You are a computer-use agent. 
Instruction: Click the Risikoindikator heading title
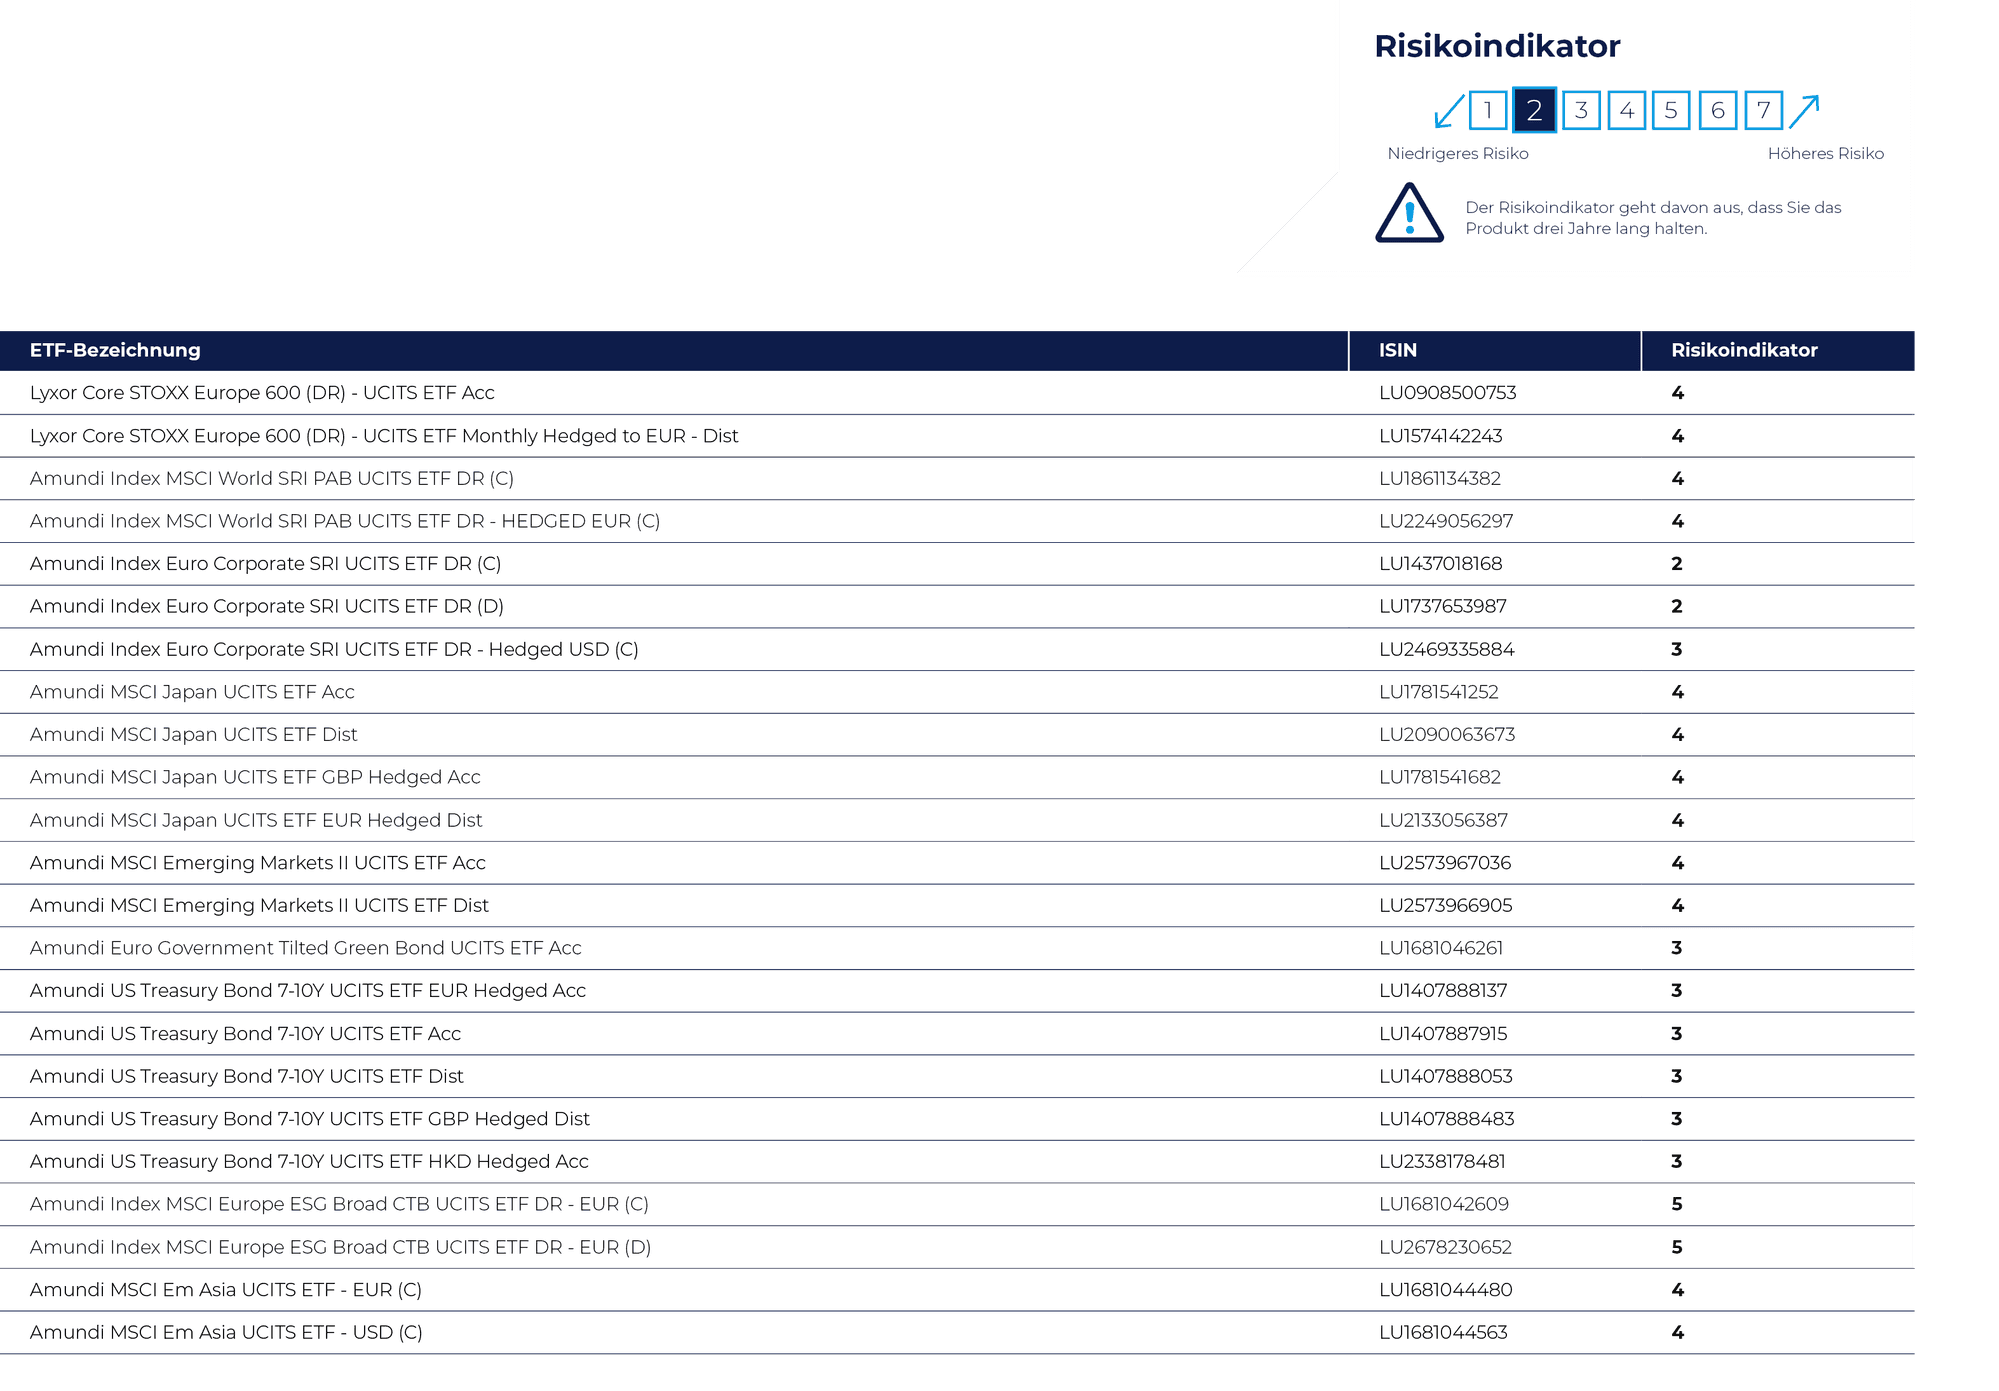coord(1496,46)
